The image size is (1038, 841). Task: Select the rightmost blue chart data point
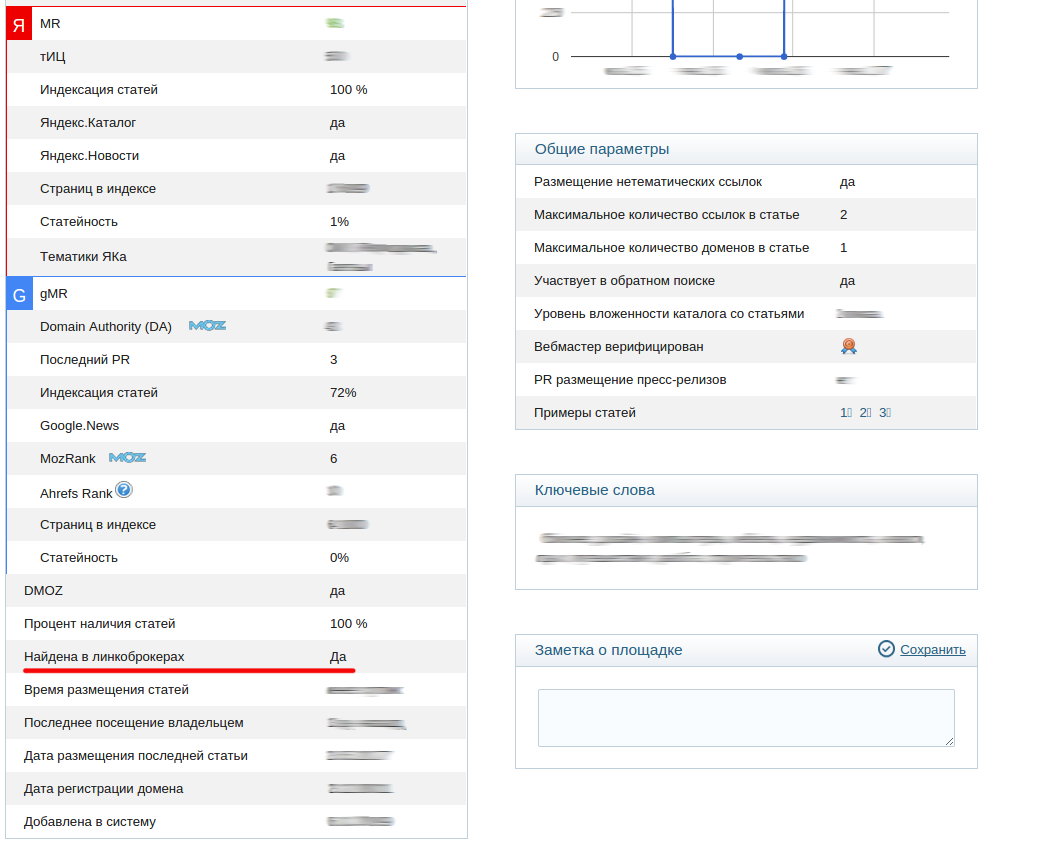784,57
